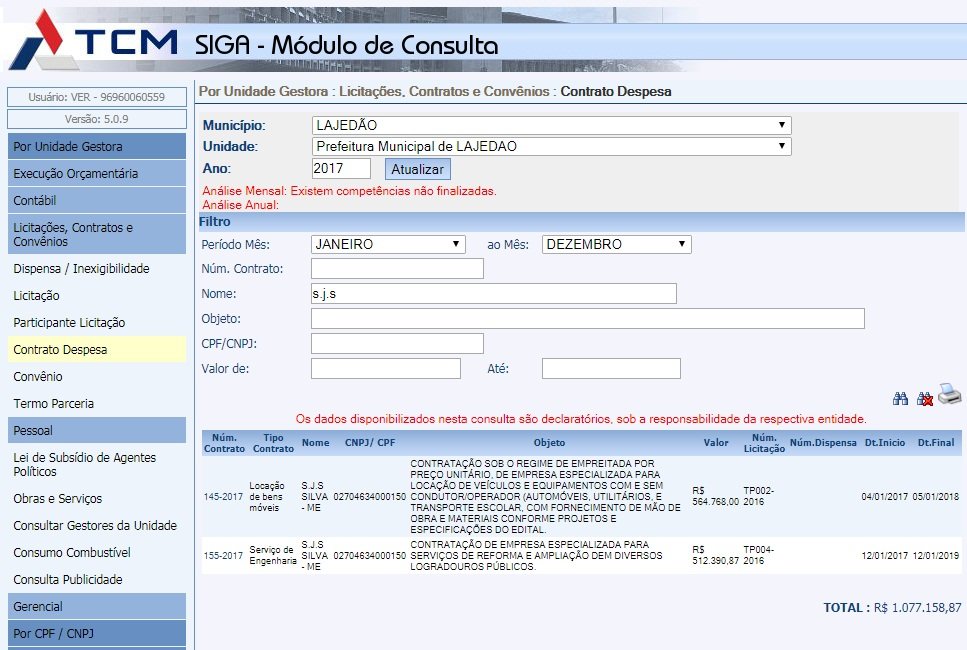The height and width of the screenshot is (650, 967).
Task: Expand the Pessoal section
Action: coord(34,430)
